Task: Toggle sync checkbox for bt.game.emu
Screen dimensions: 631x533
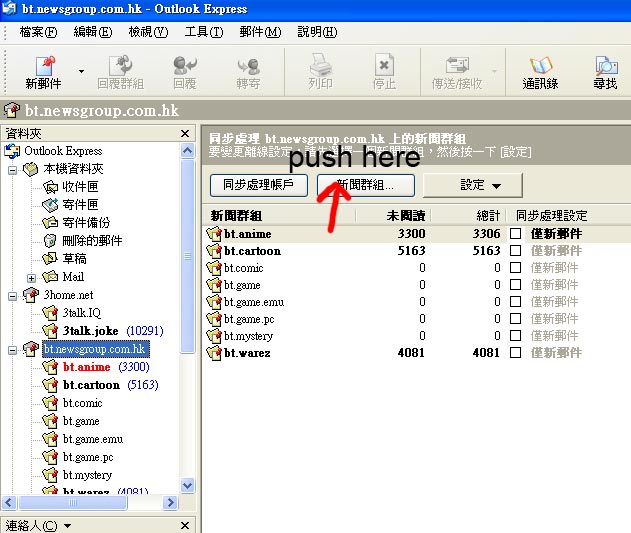Action: tap(516, 302)
